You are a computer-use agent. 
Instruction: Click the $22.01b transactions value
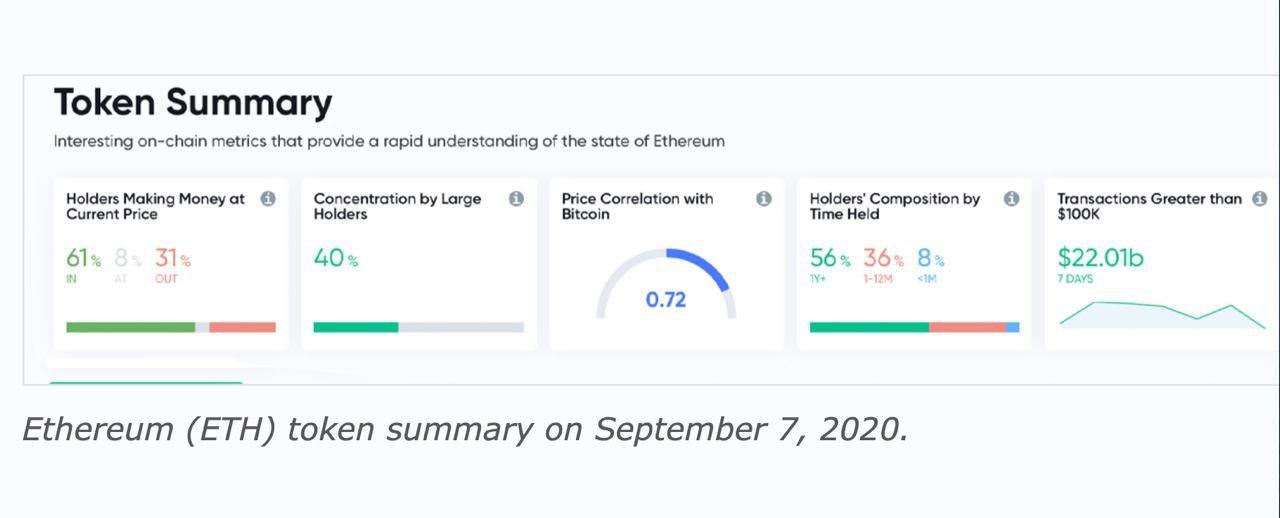coord(1100,258)
